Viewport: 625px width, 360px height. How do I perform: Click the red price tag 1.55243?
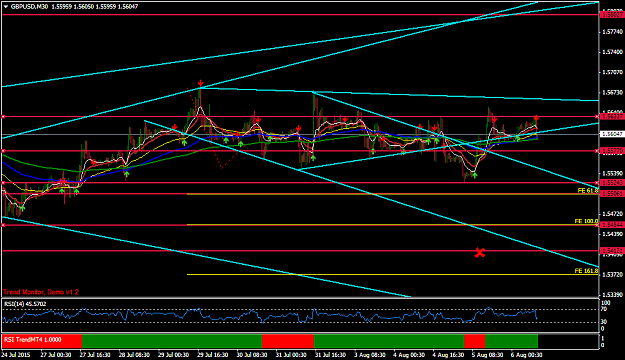tap(612, 183)
